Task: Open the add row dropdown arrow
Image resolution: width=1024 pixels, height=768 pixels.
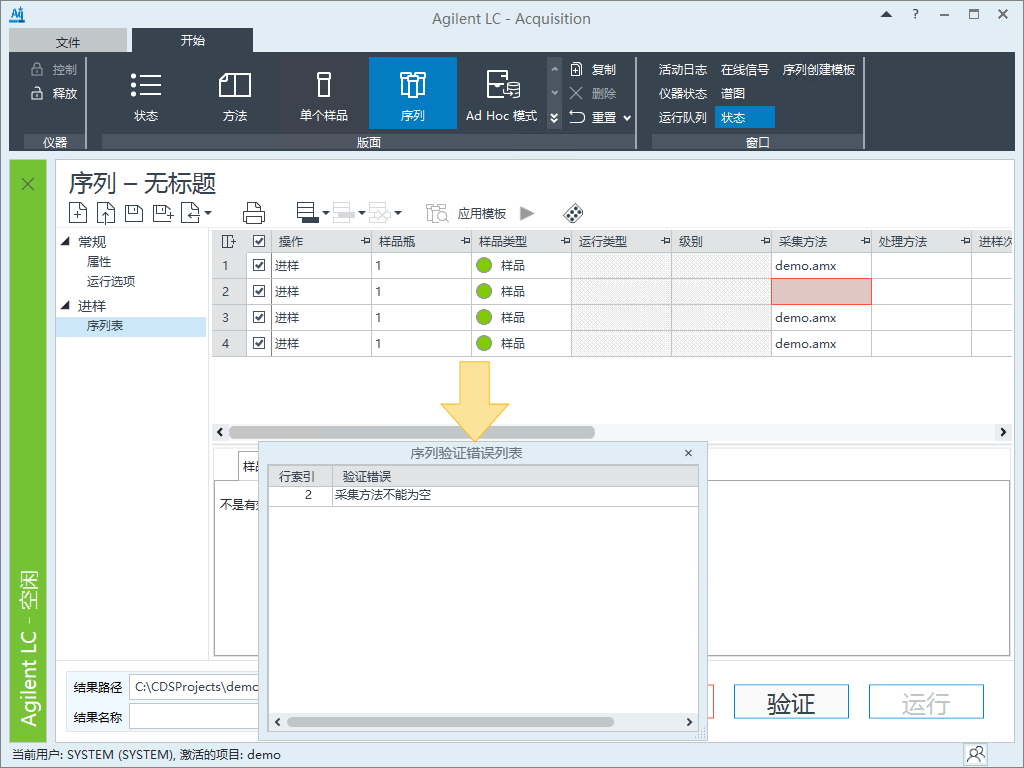Action: click(x=325, y=213)
